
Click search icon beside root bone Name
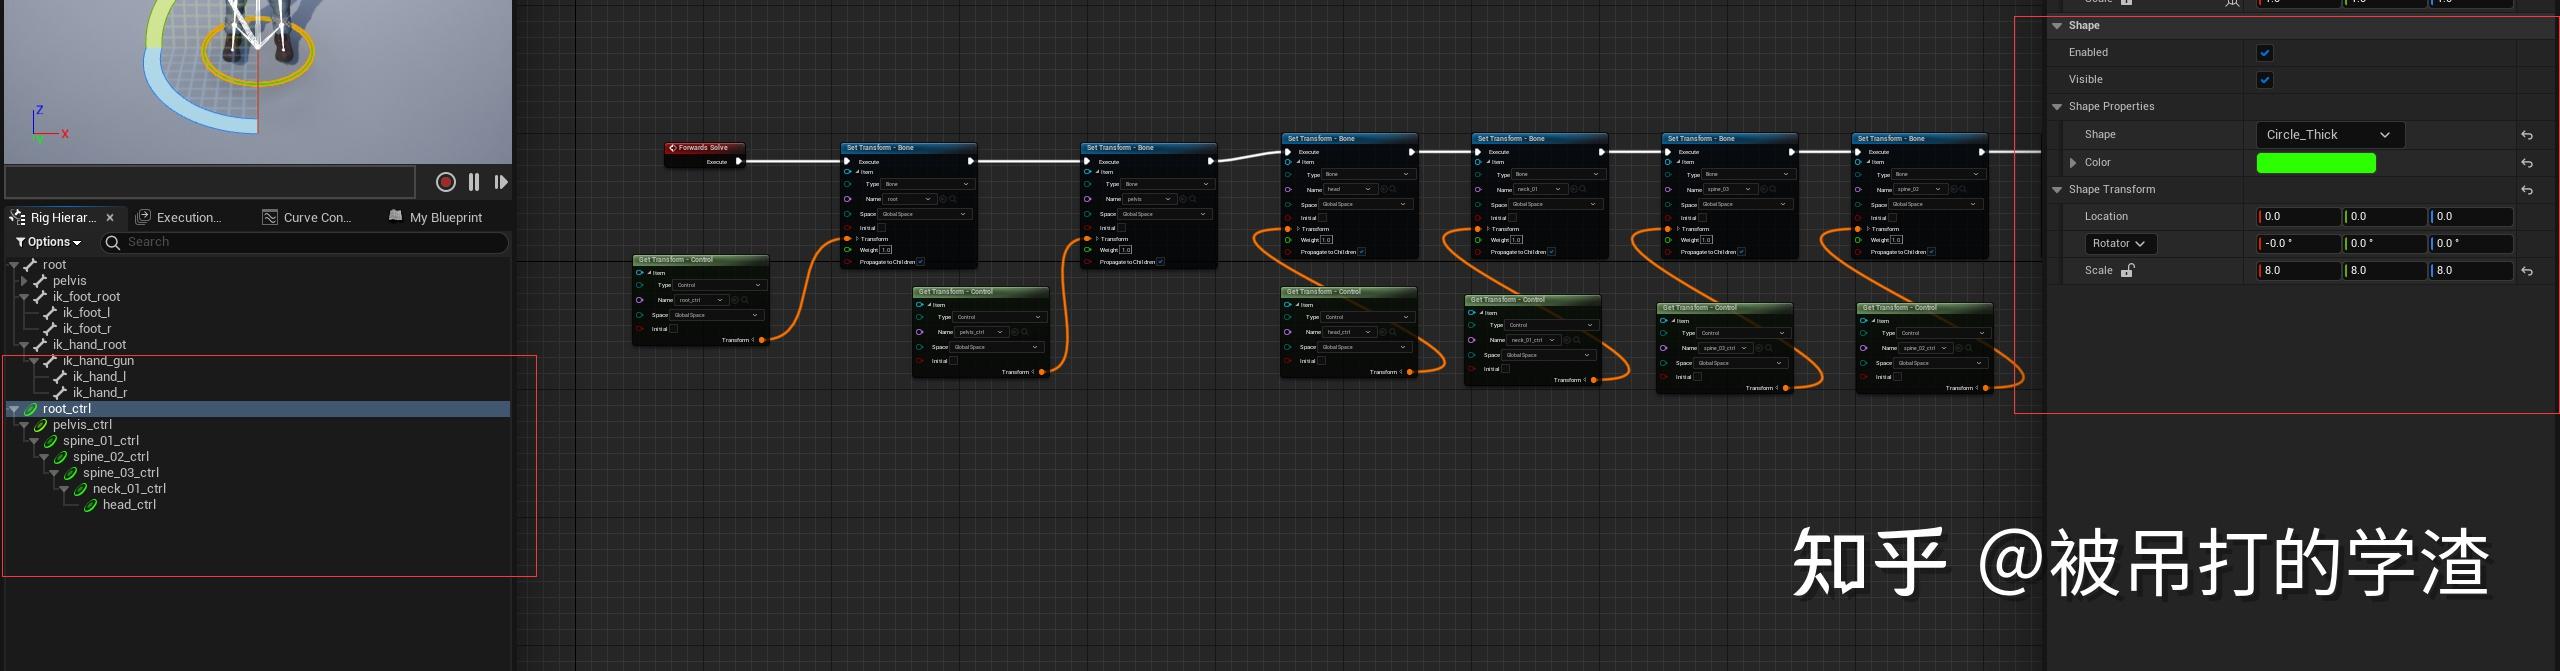pyautogui.click(x=951, y=199)
